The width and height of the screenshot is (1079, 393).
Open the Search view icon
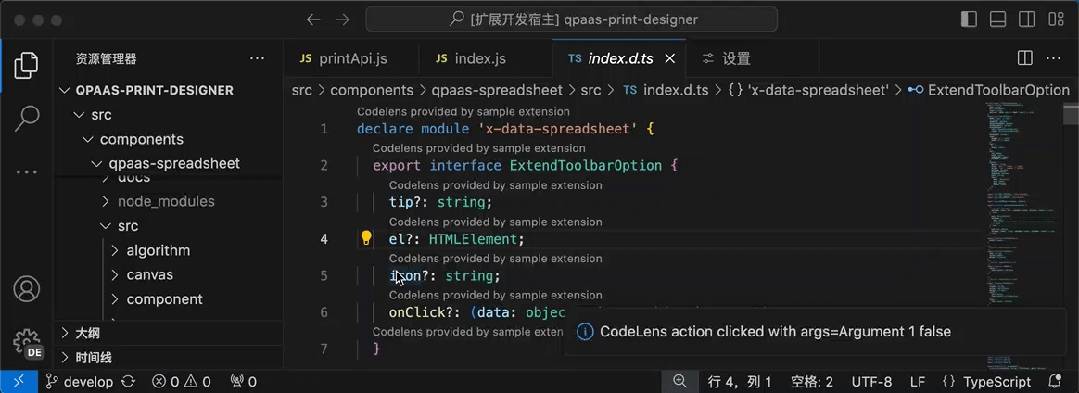tap(26, 118)
